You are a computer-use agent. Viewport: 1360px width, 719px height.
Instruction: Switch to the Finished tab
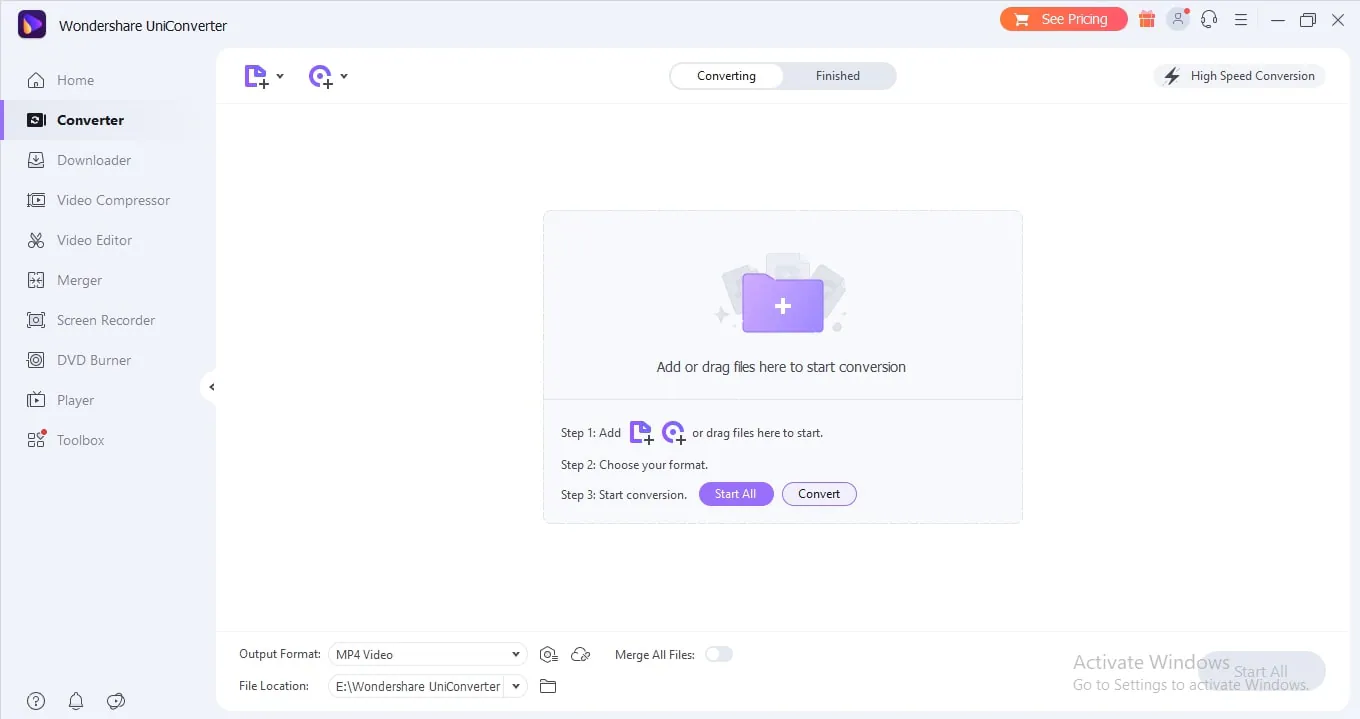coord(838,76)
